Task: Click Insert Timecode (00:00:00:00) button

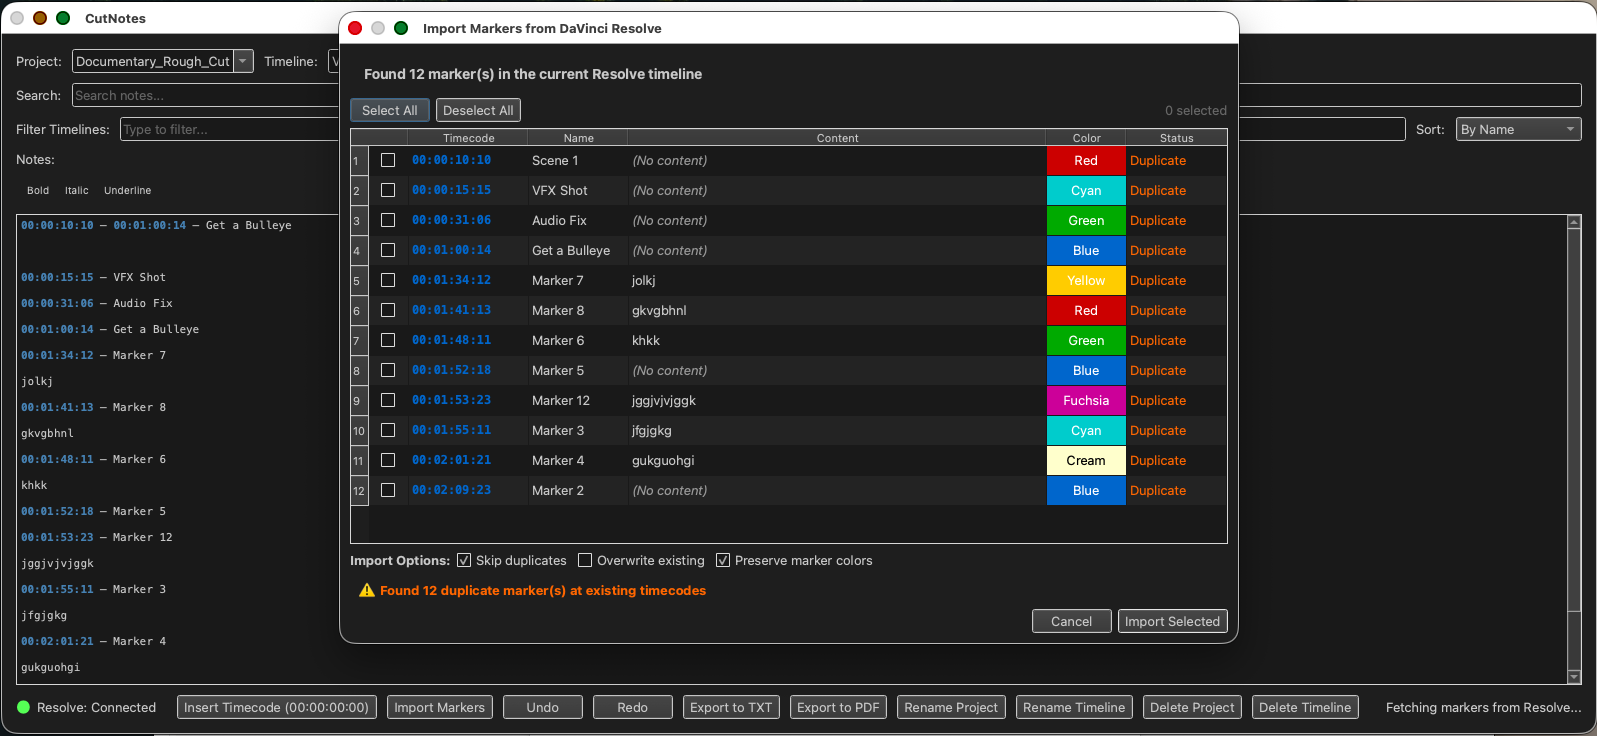Action: [x=276, y=707]
